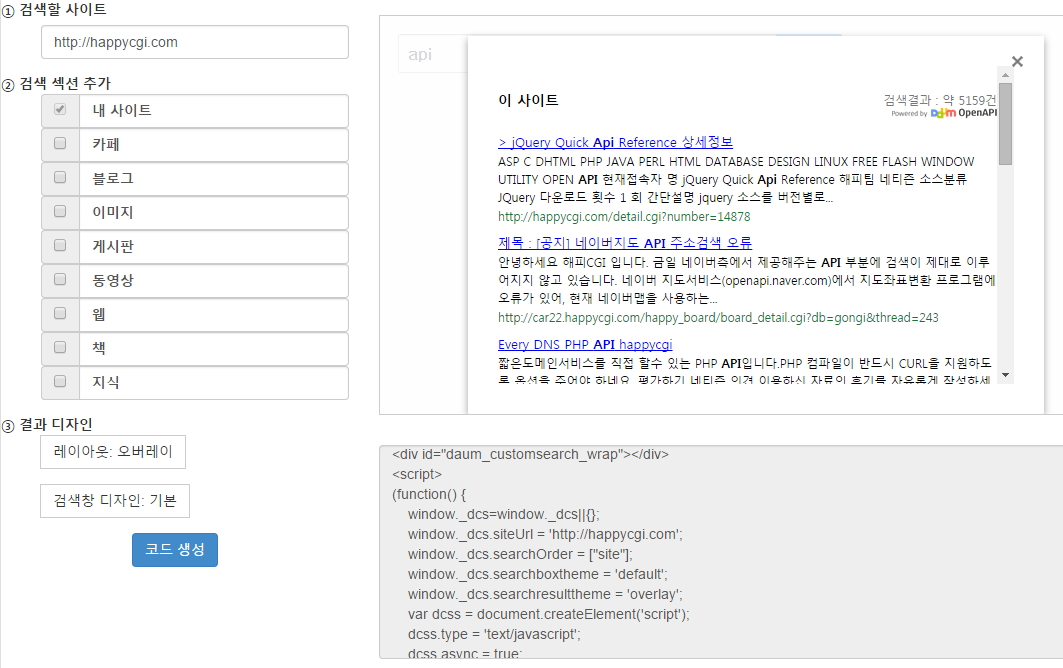The width and height of the screenshot is (1063, 668).
Task: Click happycgi.com detail.cgi number=14878 URL
Action: click(624, 217)
